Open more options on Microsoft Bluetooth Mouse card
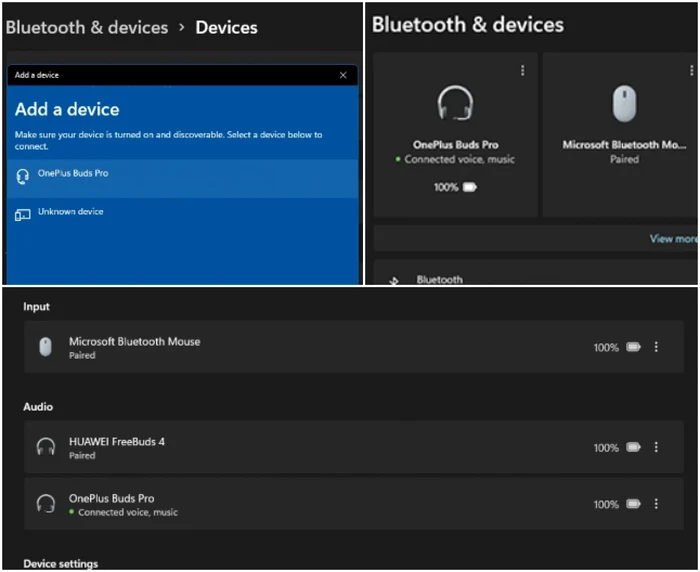The width and height of the screenshot is (700, 572). click(691, 70)
